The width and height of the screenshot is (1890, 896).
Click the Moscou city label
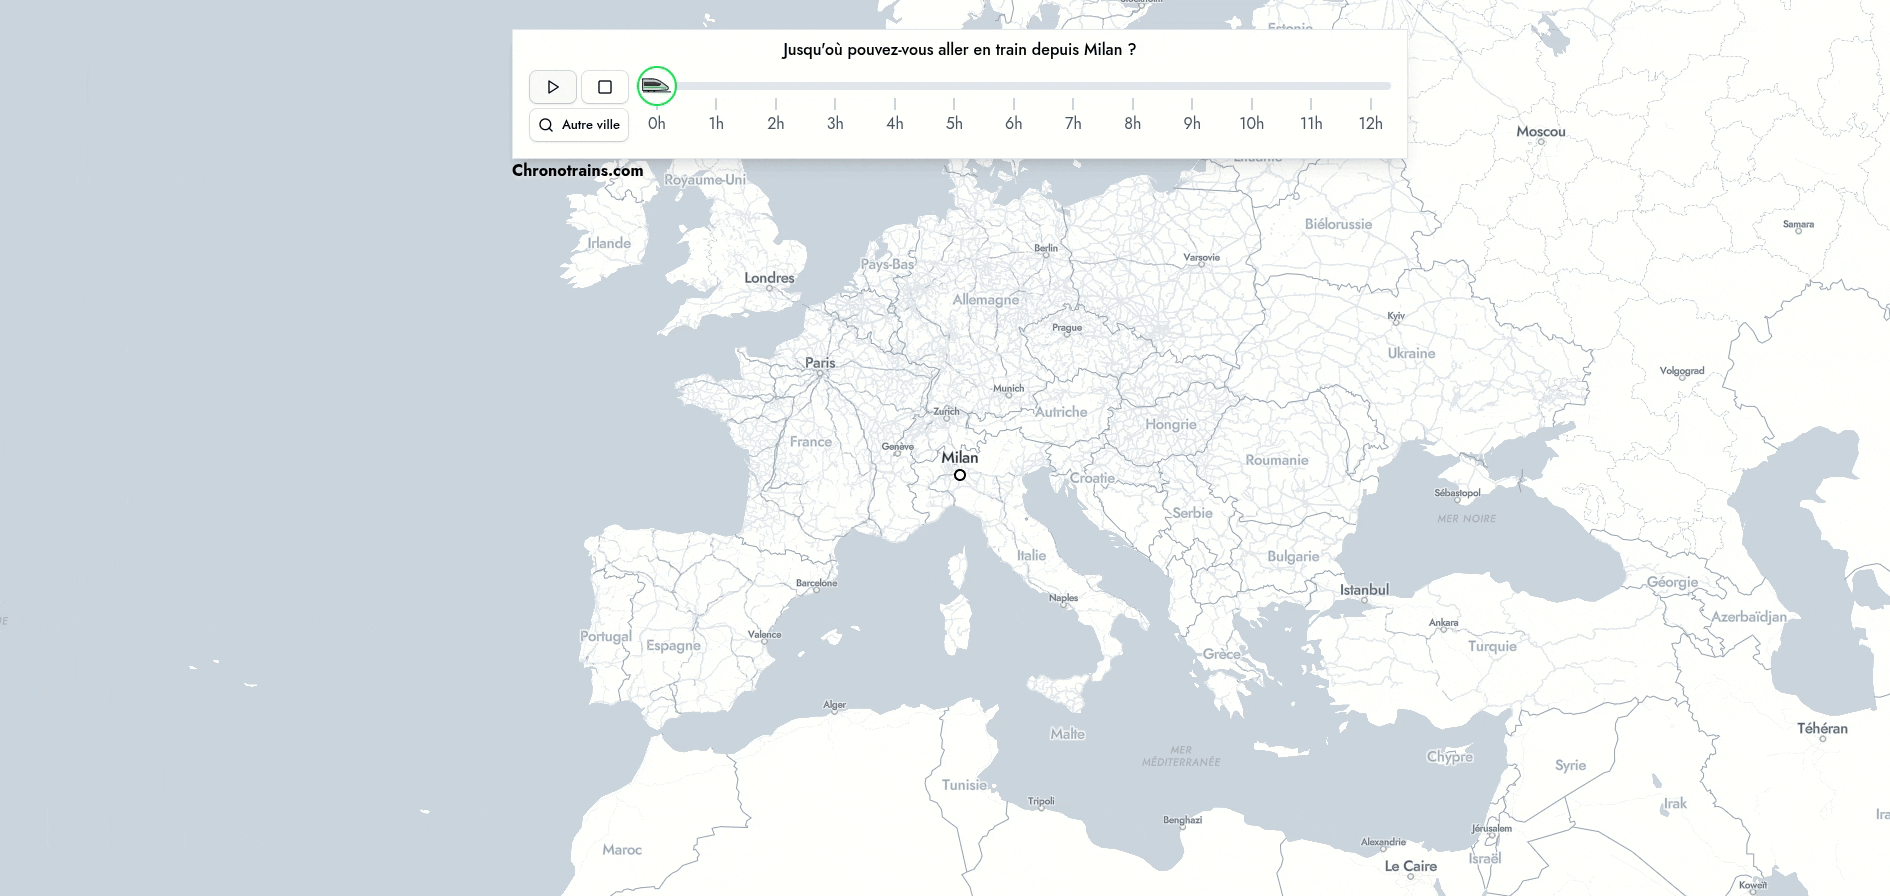1540,132
